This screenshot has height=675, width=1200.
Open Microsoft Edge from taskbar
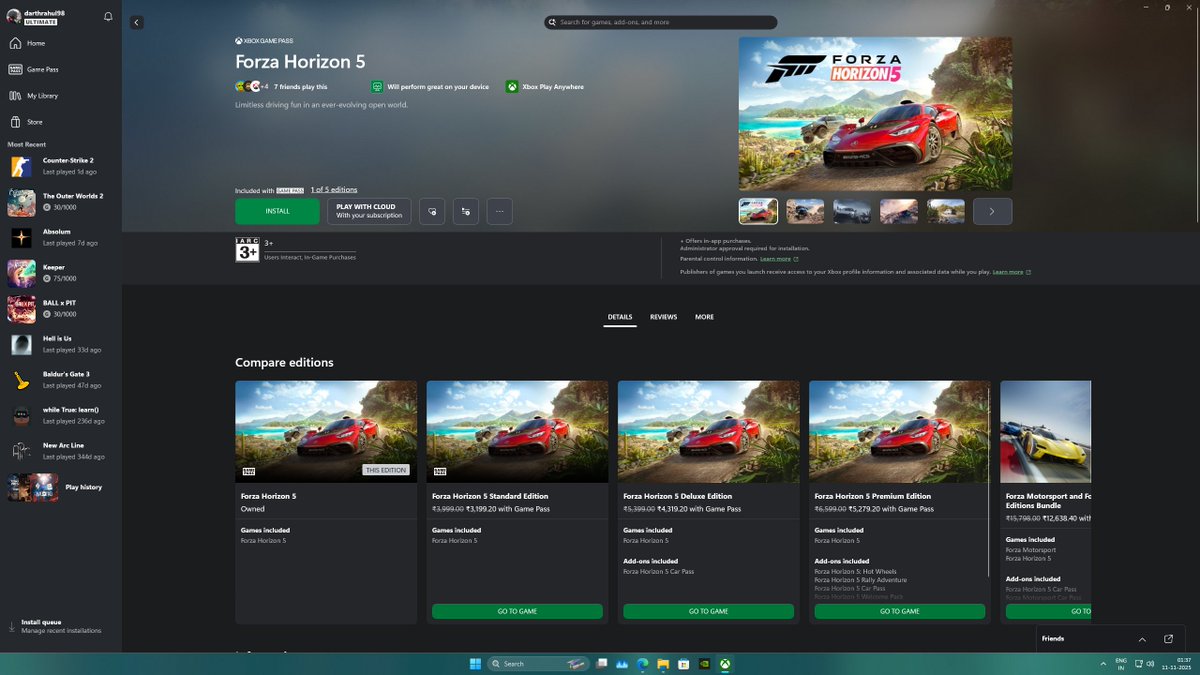click(x=643, y=663)
